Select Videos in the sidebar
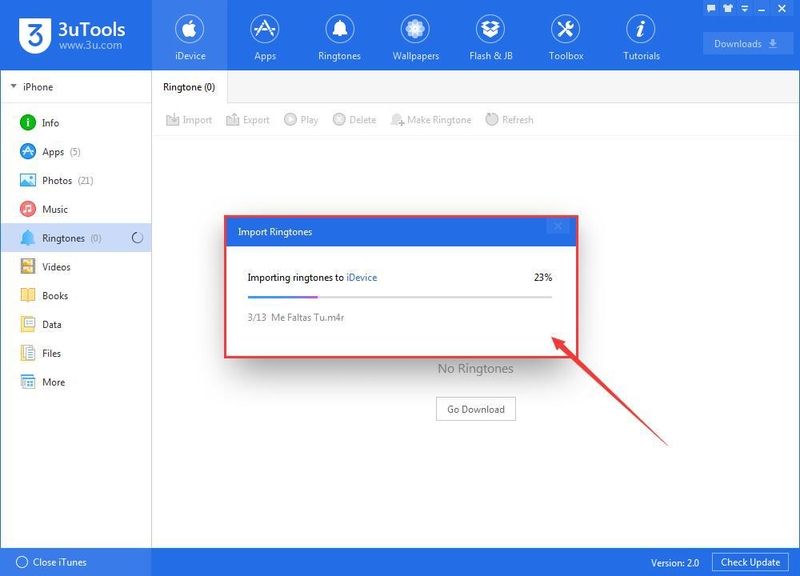 [x=76, y=266]
